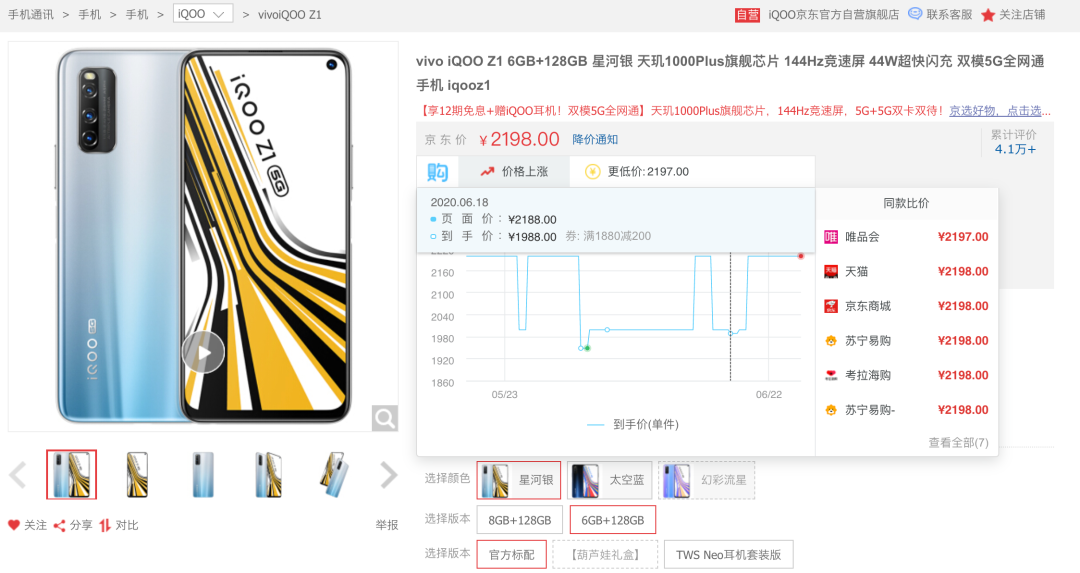Click the 降价通知 link
This screenshot has width=1080, height=573.
pos(595,139)
